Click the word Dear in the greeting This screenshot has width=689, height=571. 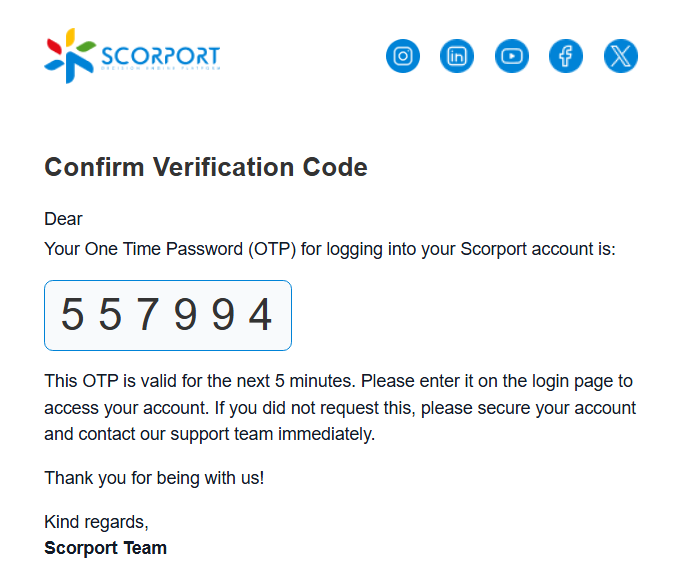[63, 219]
